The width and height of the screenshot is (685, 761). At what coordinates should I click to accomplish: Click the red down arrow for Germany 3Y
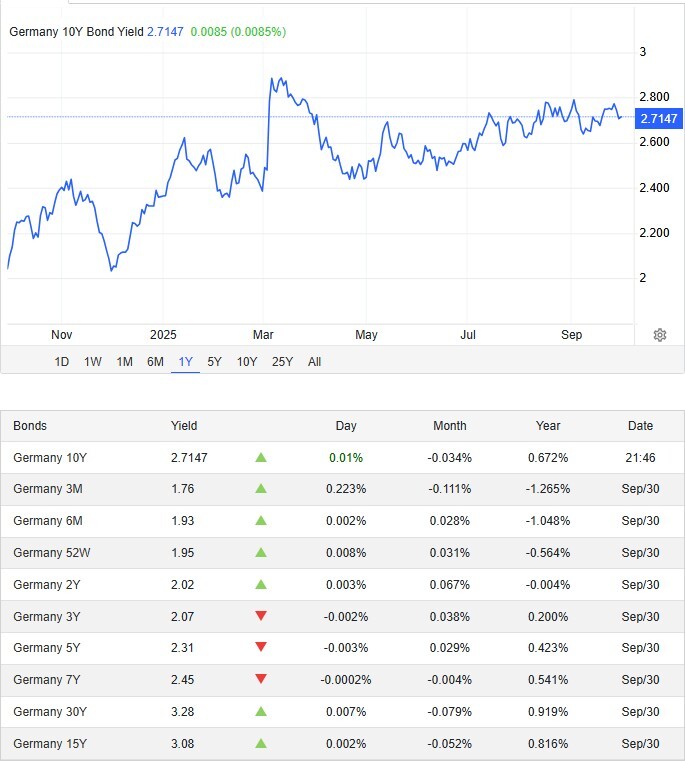coord(261,616)
